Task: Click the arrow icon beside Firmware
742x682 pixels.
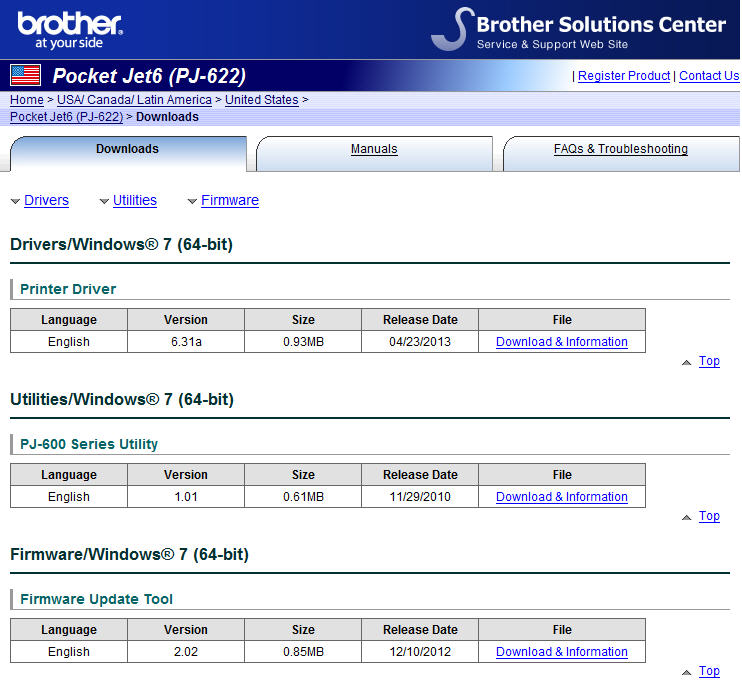Action: [192, 202]
